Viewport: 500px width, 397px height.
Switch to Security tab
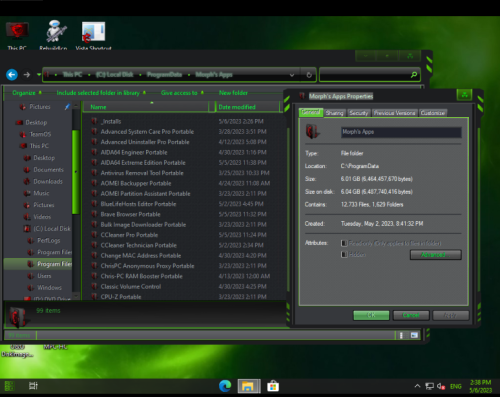tap(359, 113)
